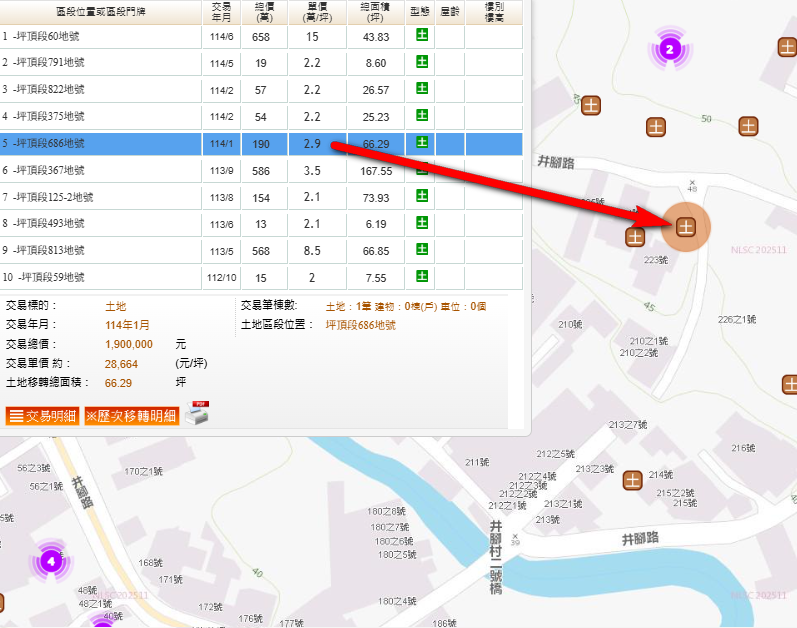The height and width of the screenshot is (628, 797).
Task: Click the 總面積(坪) column header
Action: tap(376, 12)
